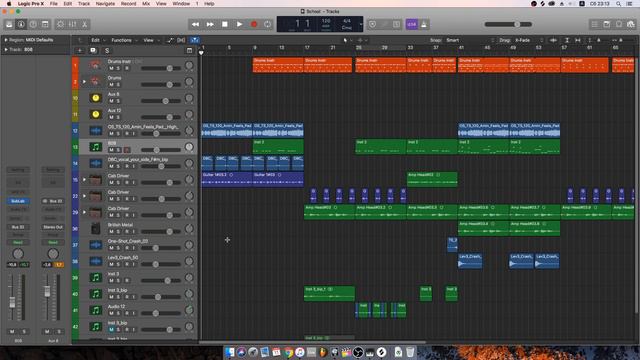Click the red Record button
The image size is (640, 360).
point(253,24)
